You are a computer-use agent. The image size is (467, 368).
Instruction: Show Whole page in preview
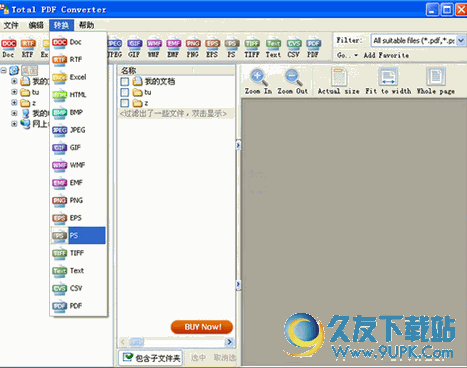click(x=436, y=81)
